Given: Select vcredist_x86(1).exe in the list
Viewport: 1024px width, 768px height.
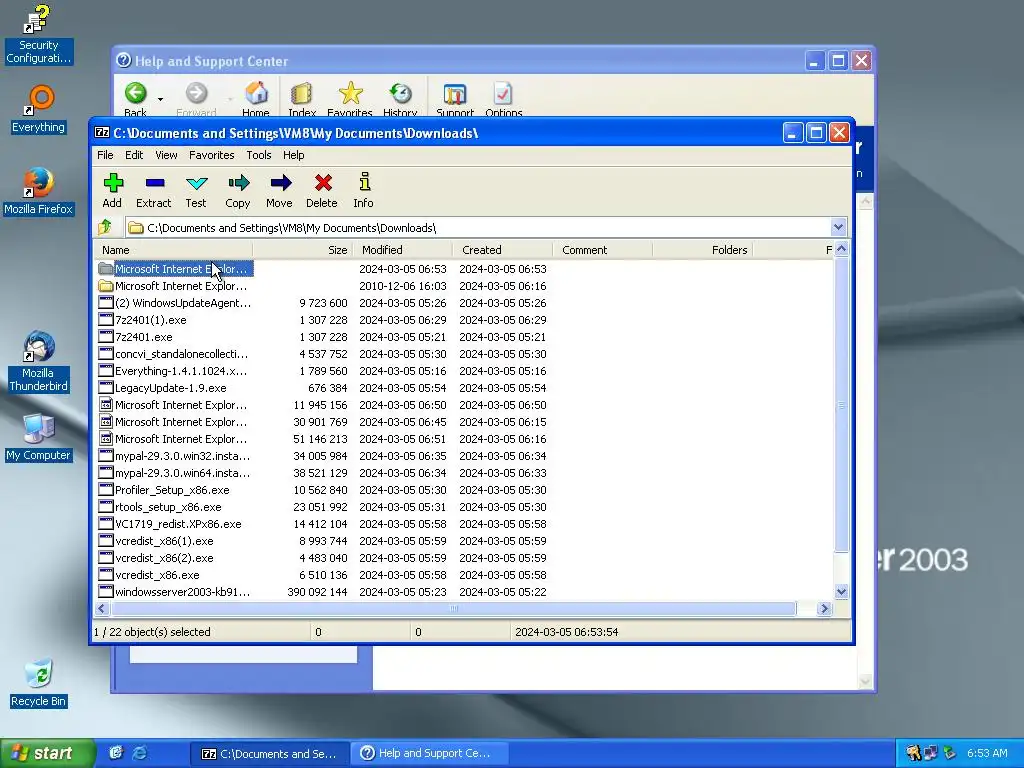Looking at the screenshot, I should pyautogui.click(x=164, y=541).
